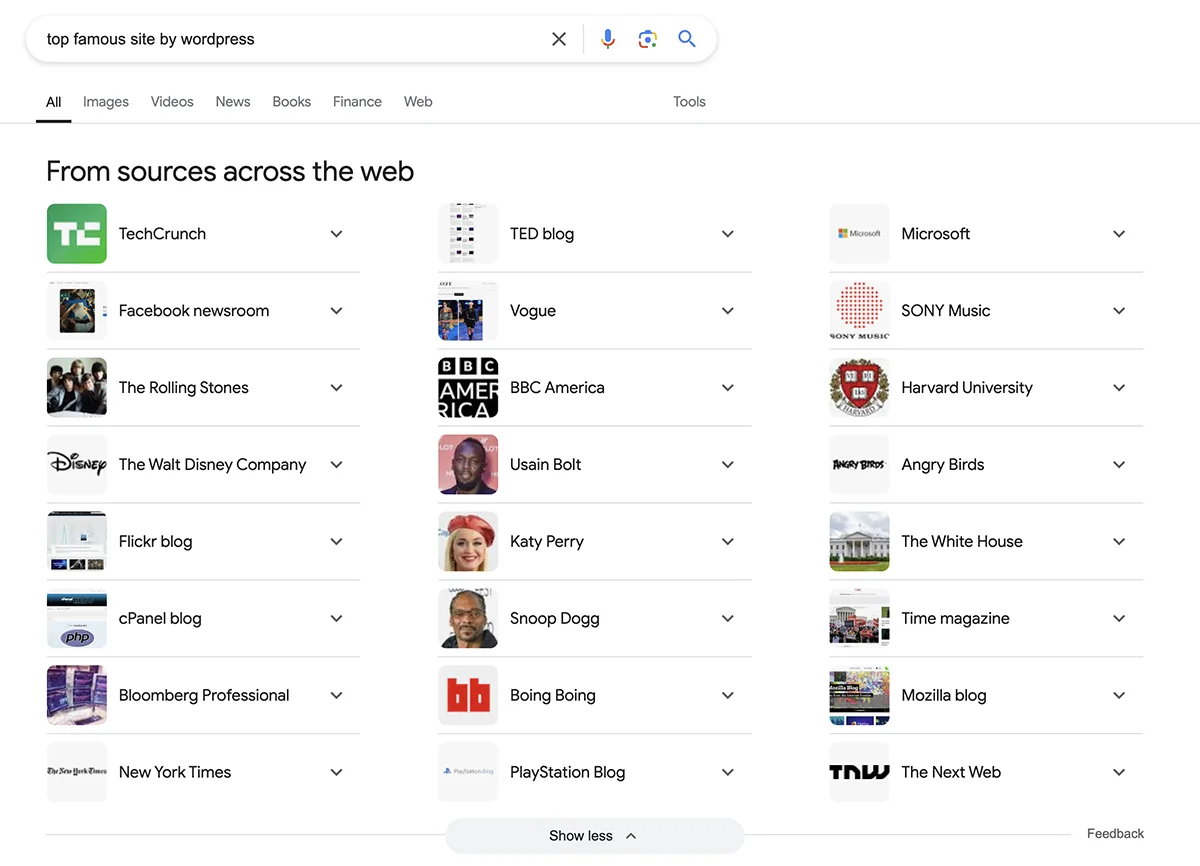Click the Flickr blog thumbnail

[x=77, y=542]
